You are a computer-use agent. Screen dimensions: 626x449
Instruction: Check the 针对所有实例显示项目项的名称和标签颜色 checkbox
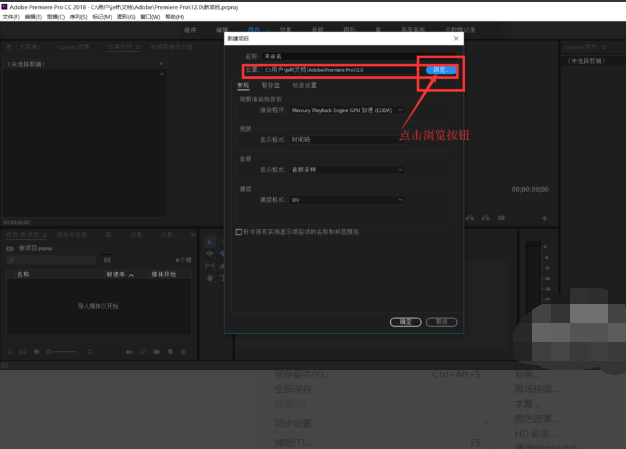coord(239,232)
